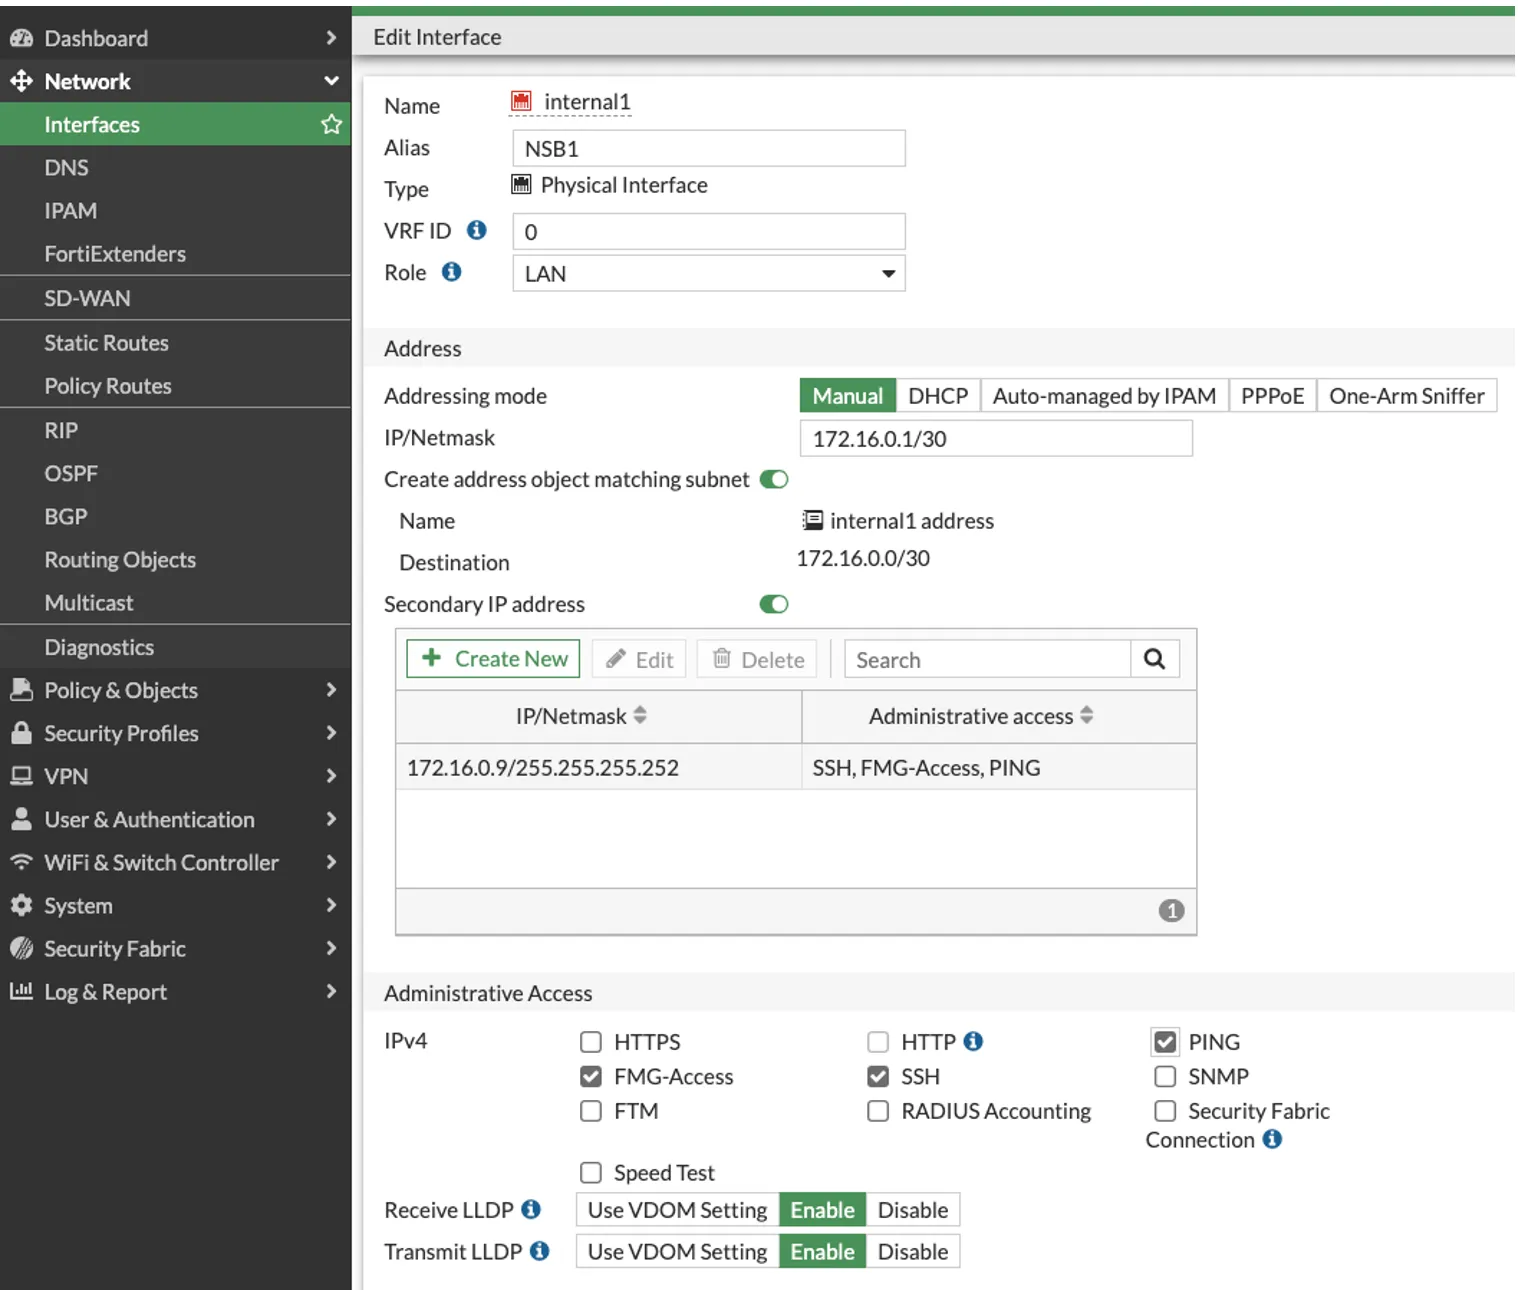
Task: Click the Security Fabric Connection info icon
Action: (x=1272, y=1139)
